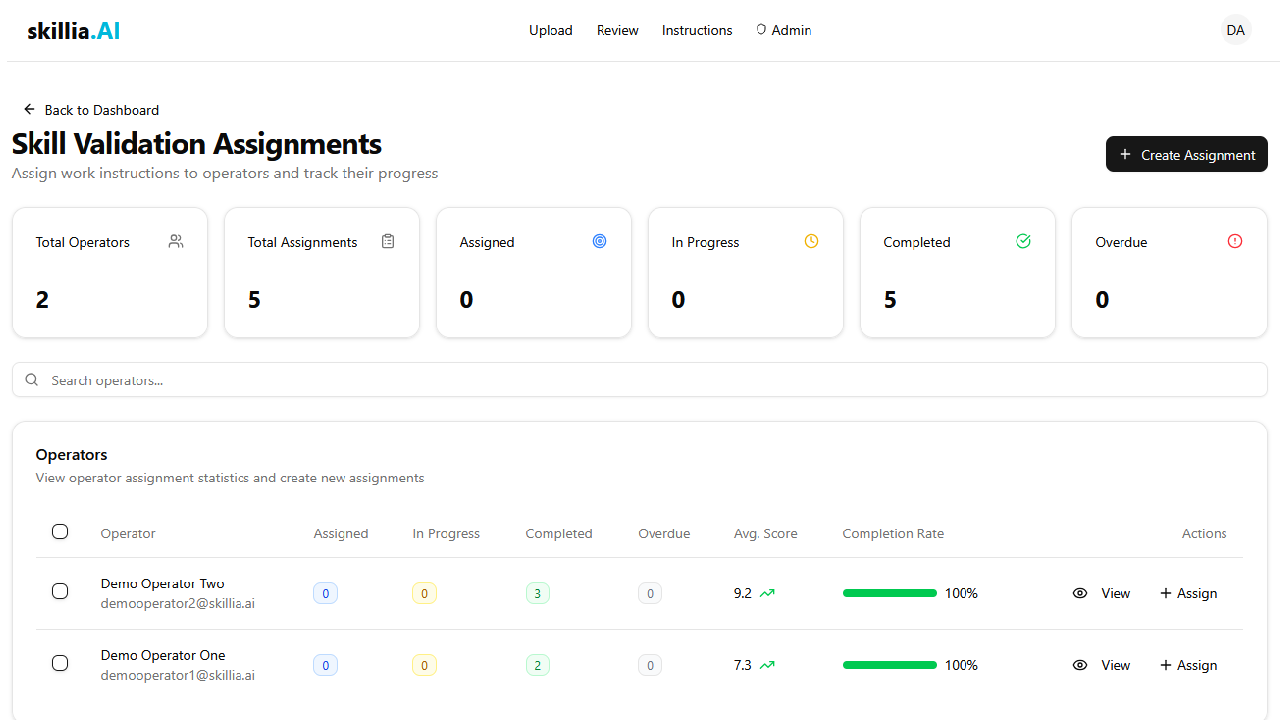View Demo Operator Two details
The width and height of the screenshot is (1280, 720).
(1102, 593)
